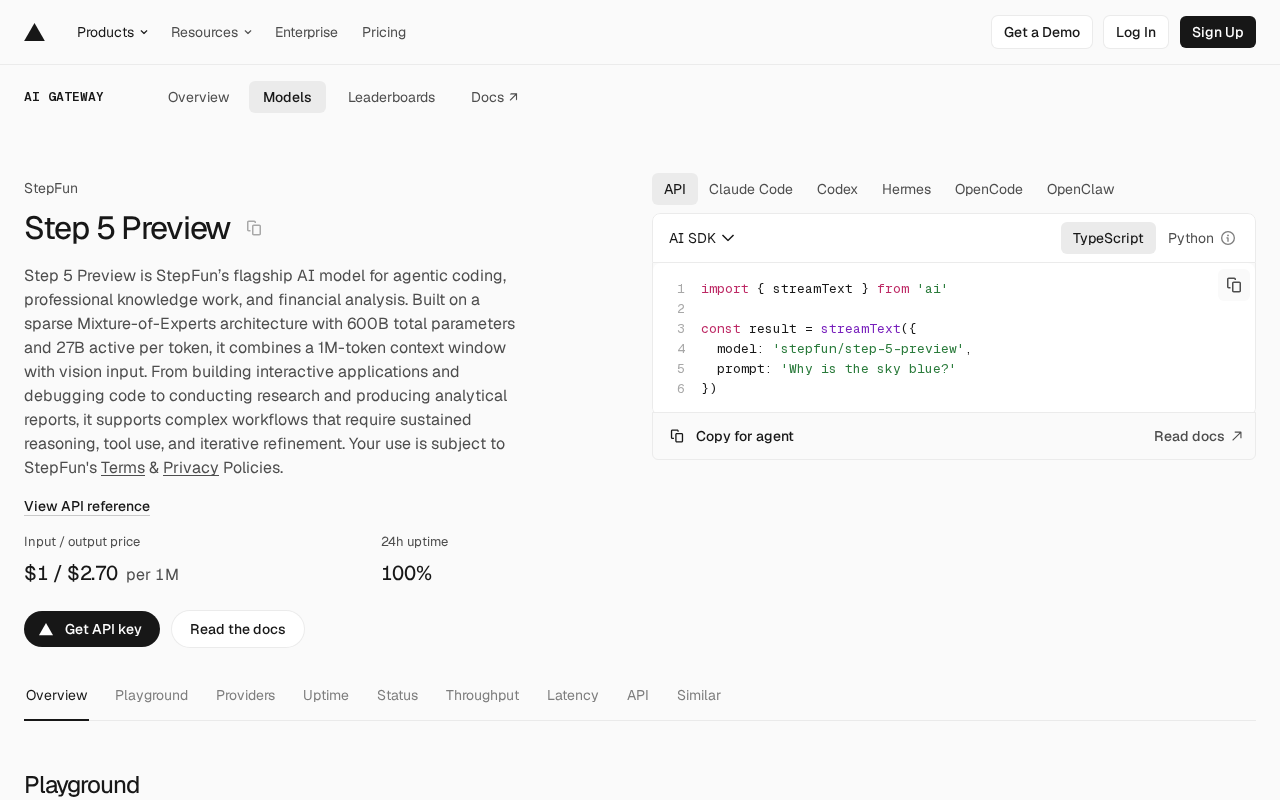Click the Playground heading
Image resolution: width=1280 pixels, height=800 pixels.
pyautogui.click(x=82, y=784)
